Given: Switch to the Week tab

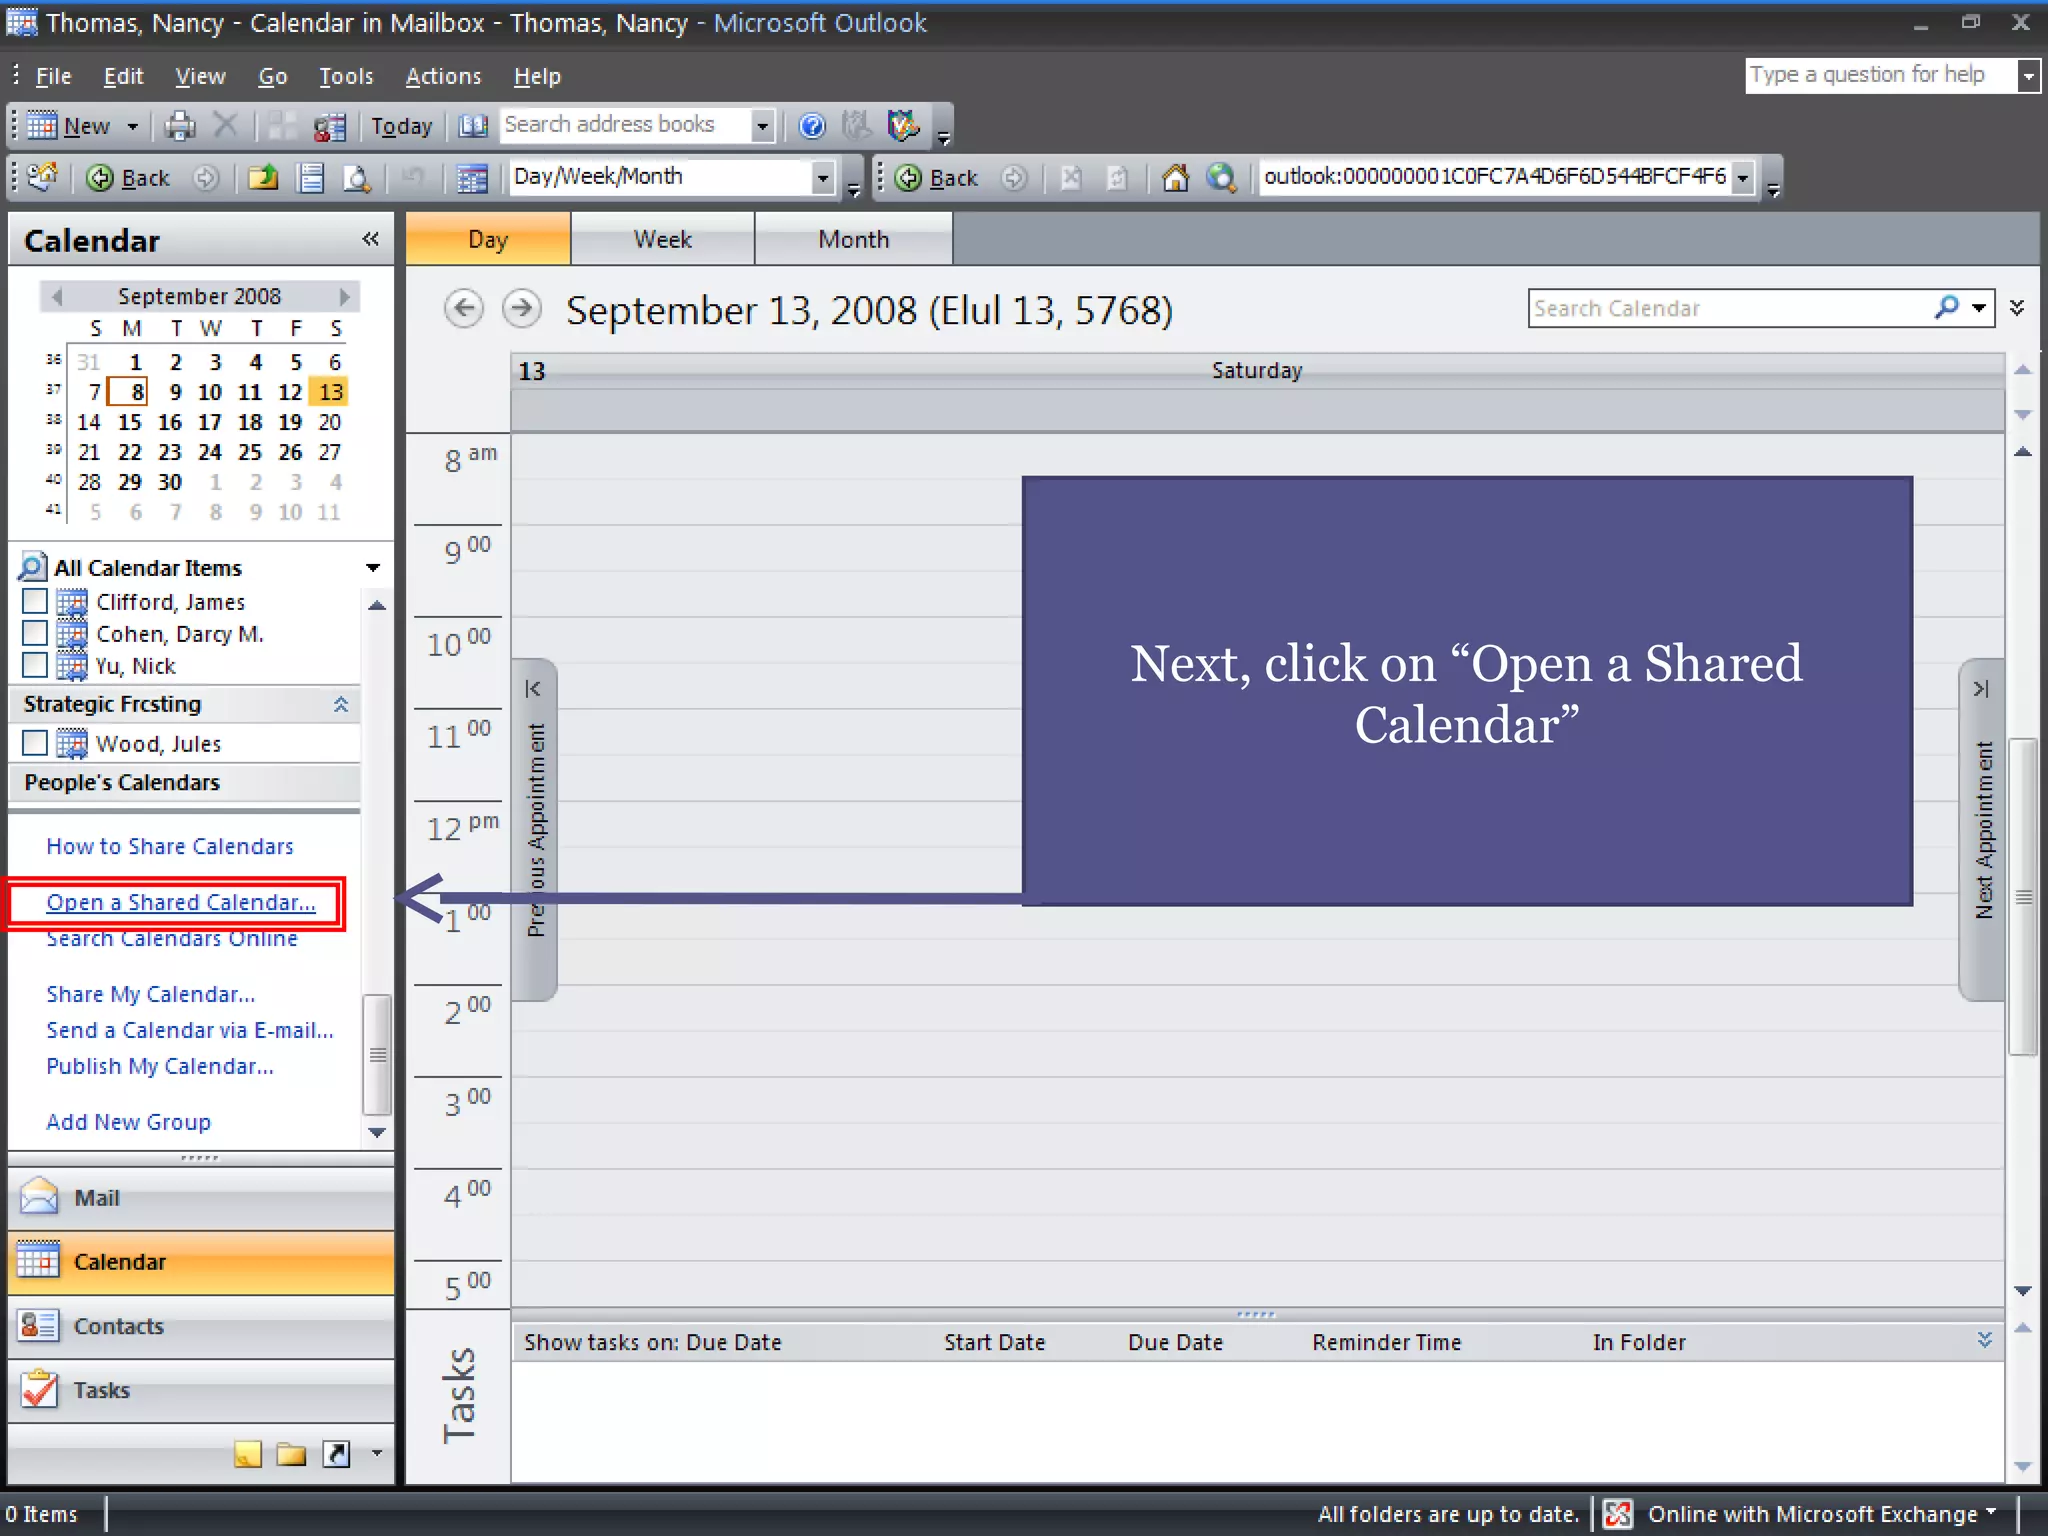Looking at the screenshot, I should (662, 239).
